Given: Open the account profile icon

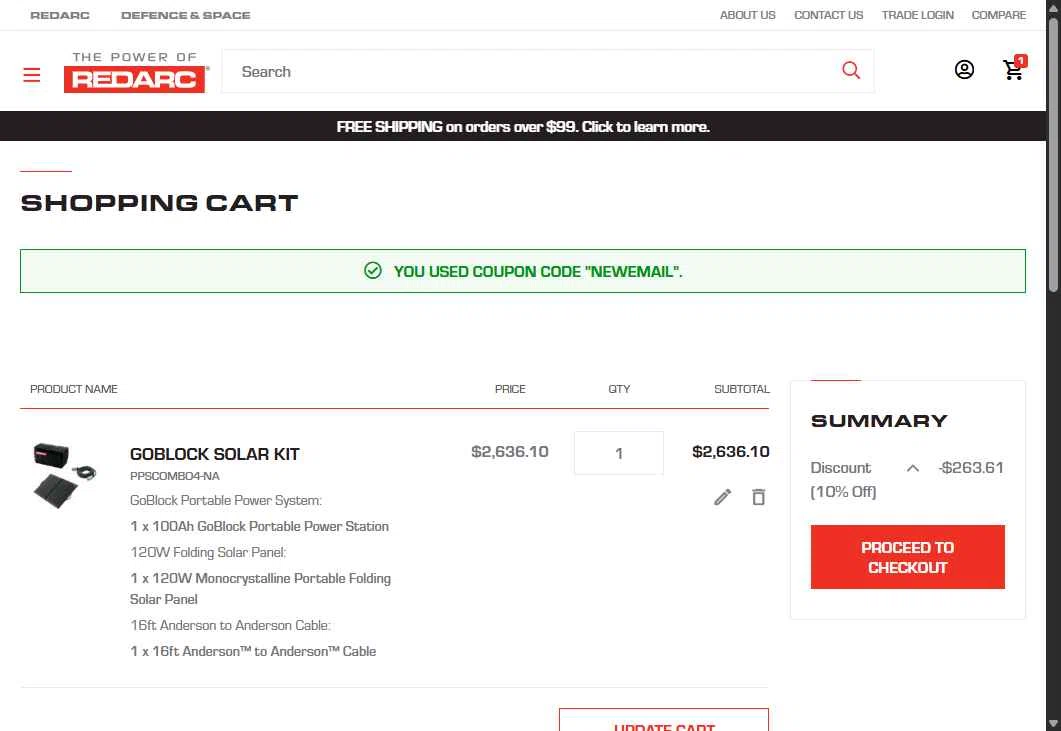Looking at the screenshot, I should tap(964, 70).
